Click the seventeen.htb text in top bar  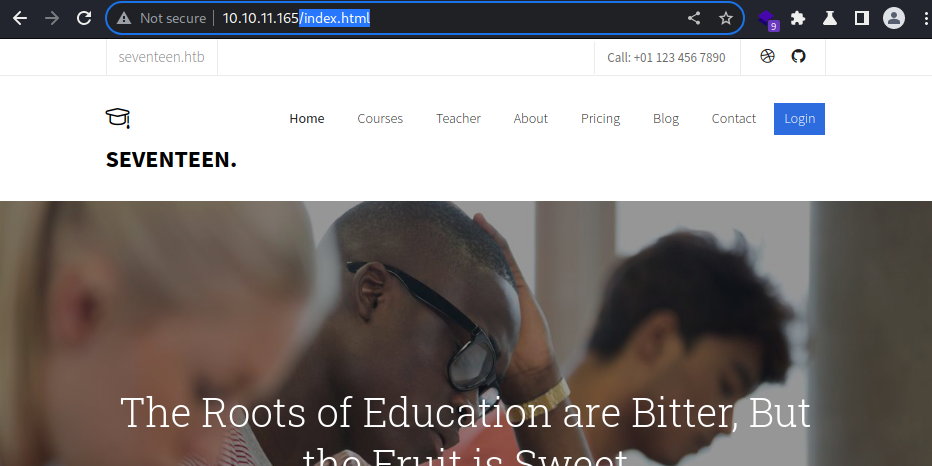(x=161, y=57)
